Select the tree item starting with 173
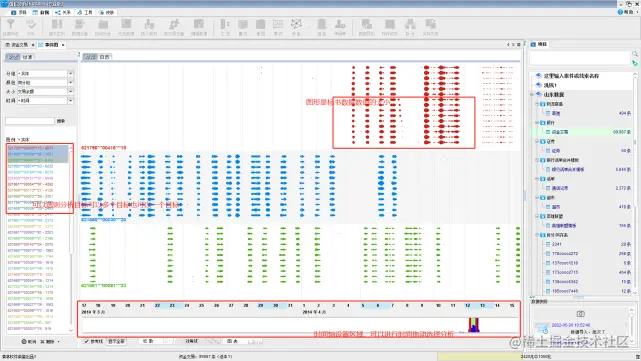The width and height of the screenshot is (641, 361). (565, 272)
